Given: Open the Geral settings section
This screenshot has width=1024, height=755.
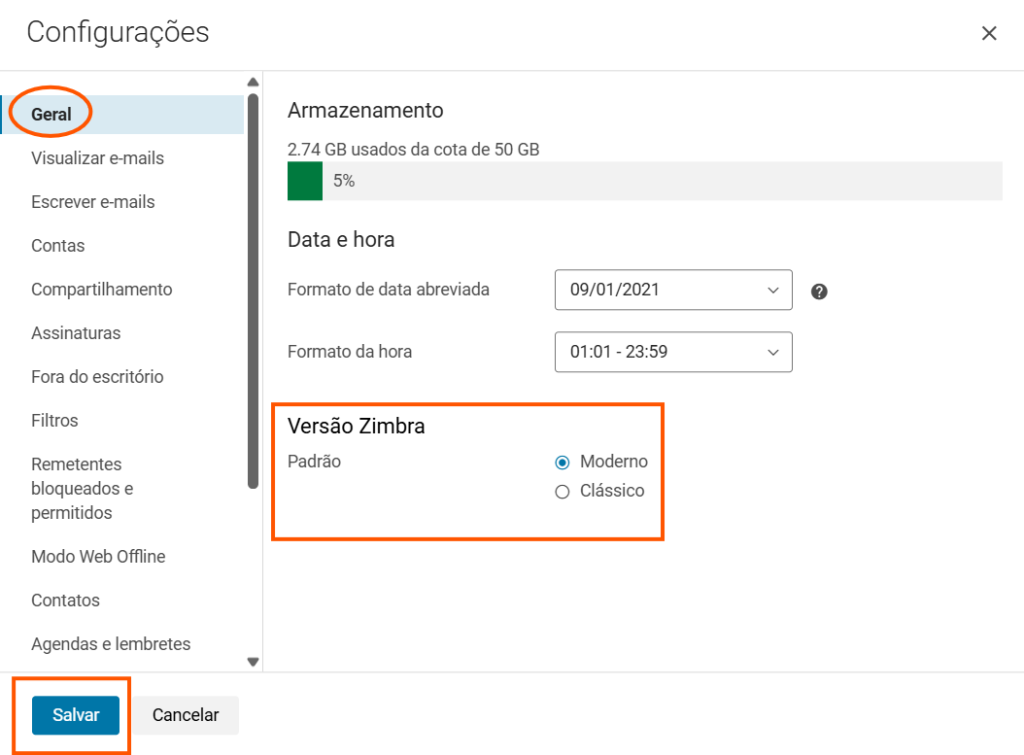Looking at the screenshot, I should [x=52, y=114].
